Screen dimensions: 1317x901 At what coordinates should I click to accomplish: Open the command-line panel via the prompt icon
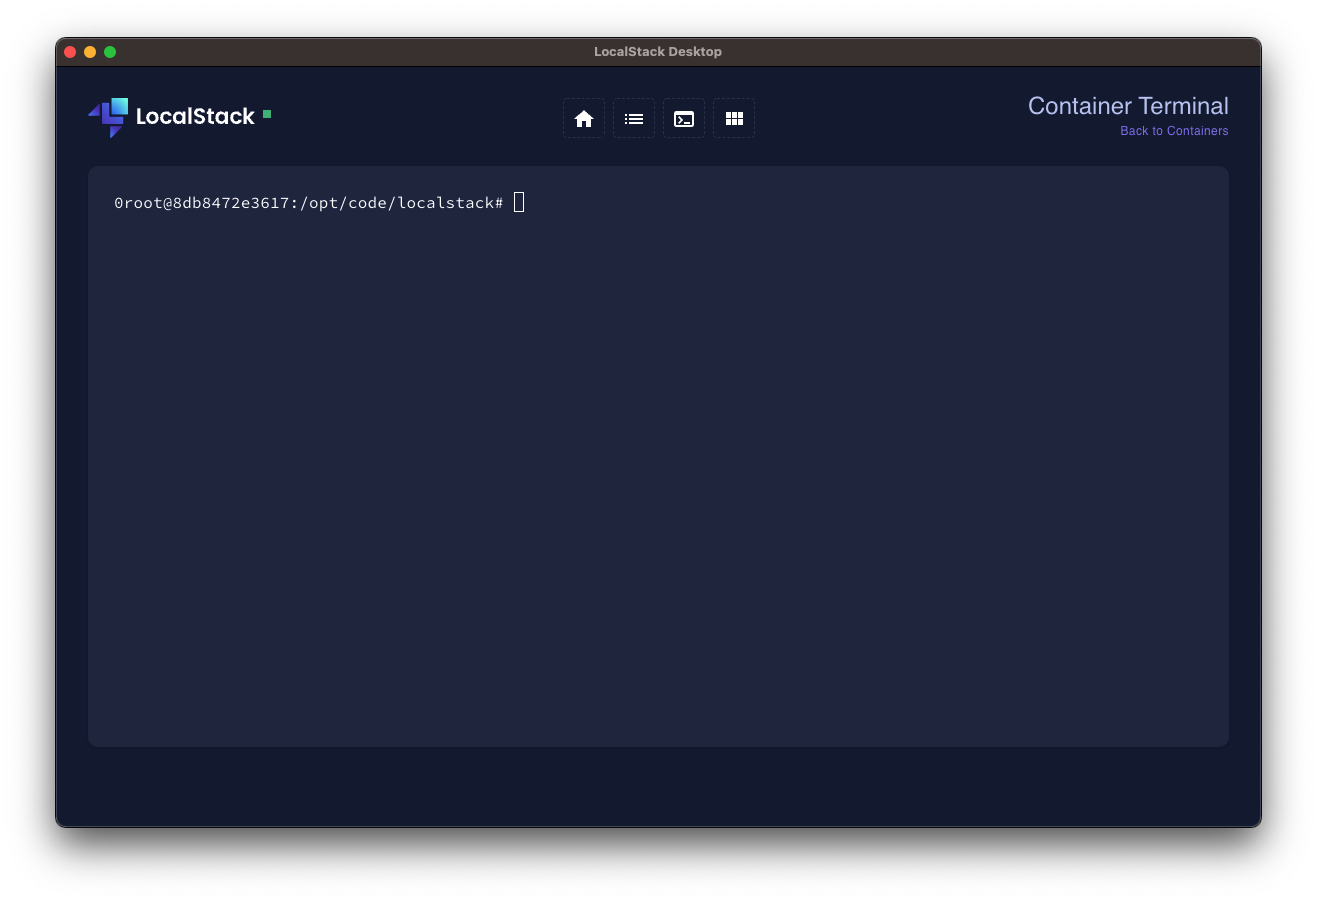tap(683, 117)
